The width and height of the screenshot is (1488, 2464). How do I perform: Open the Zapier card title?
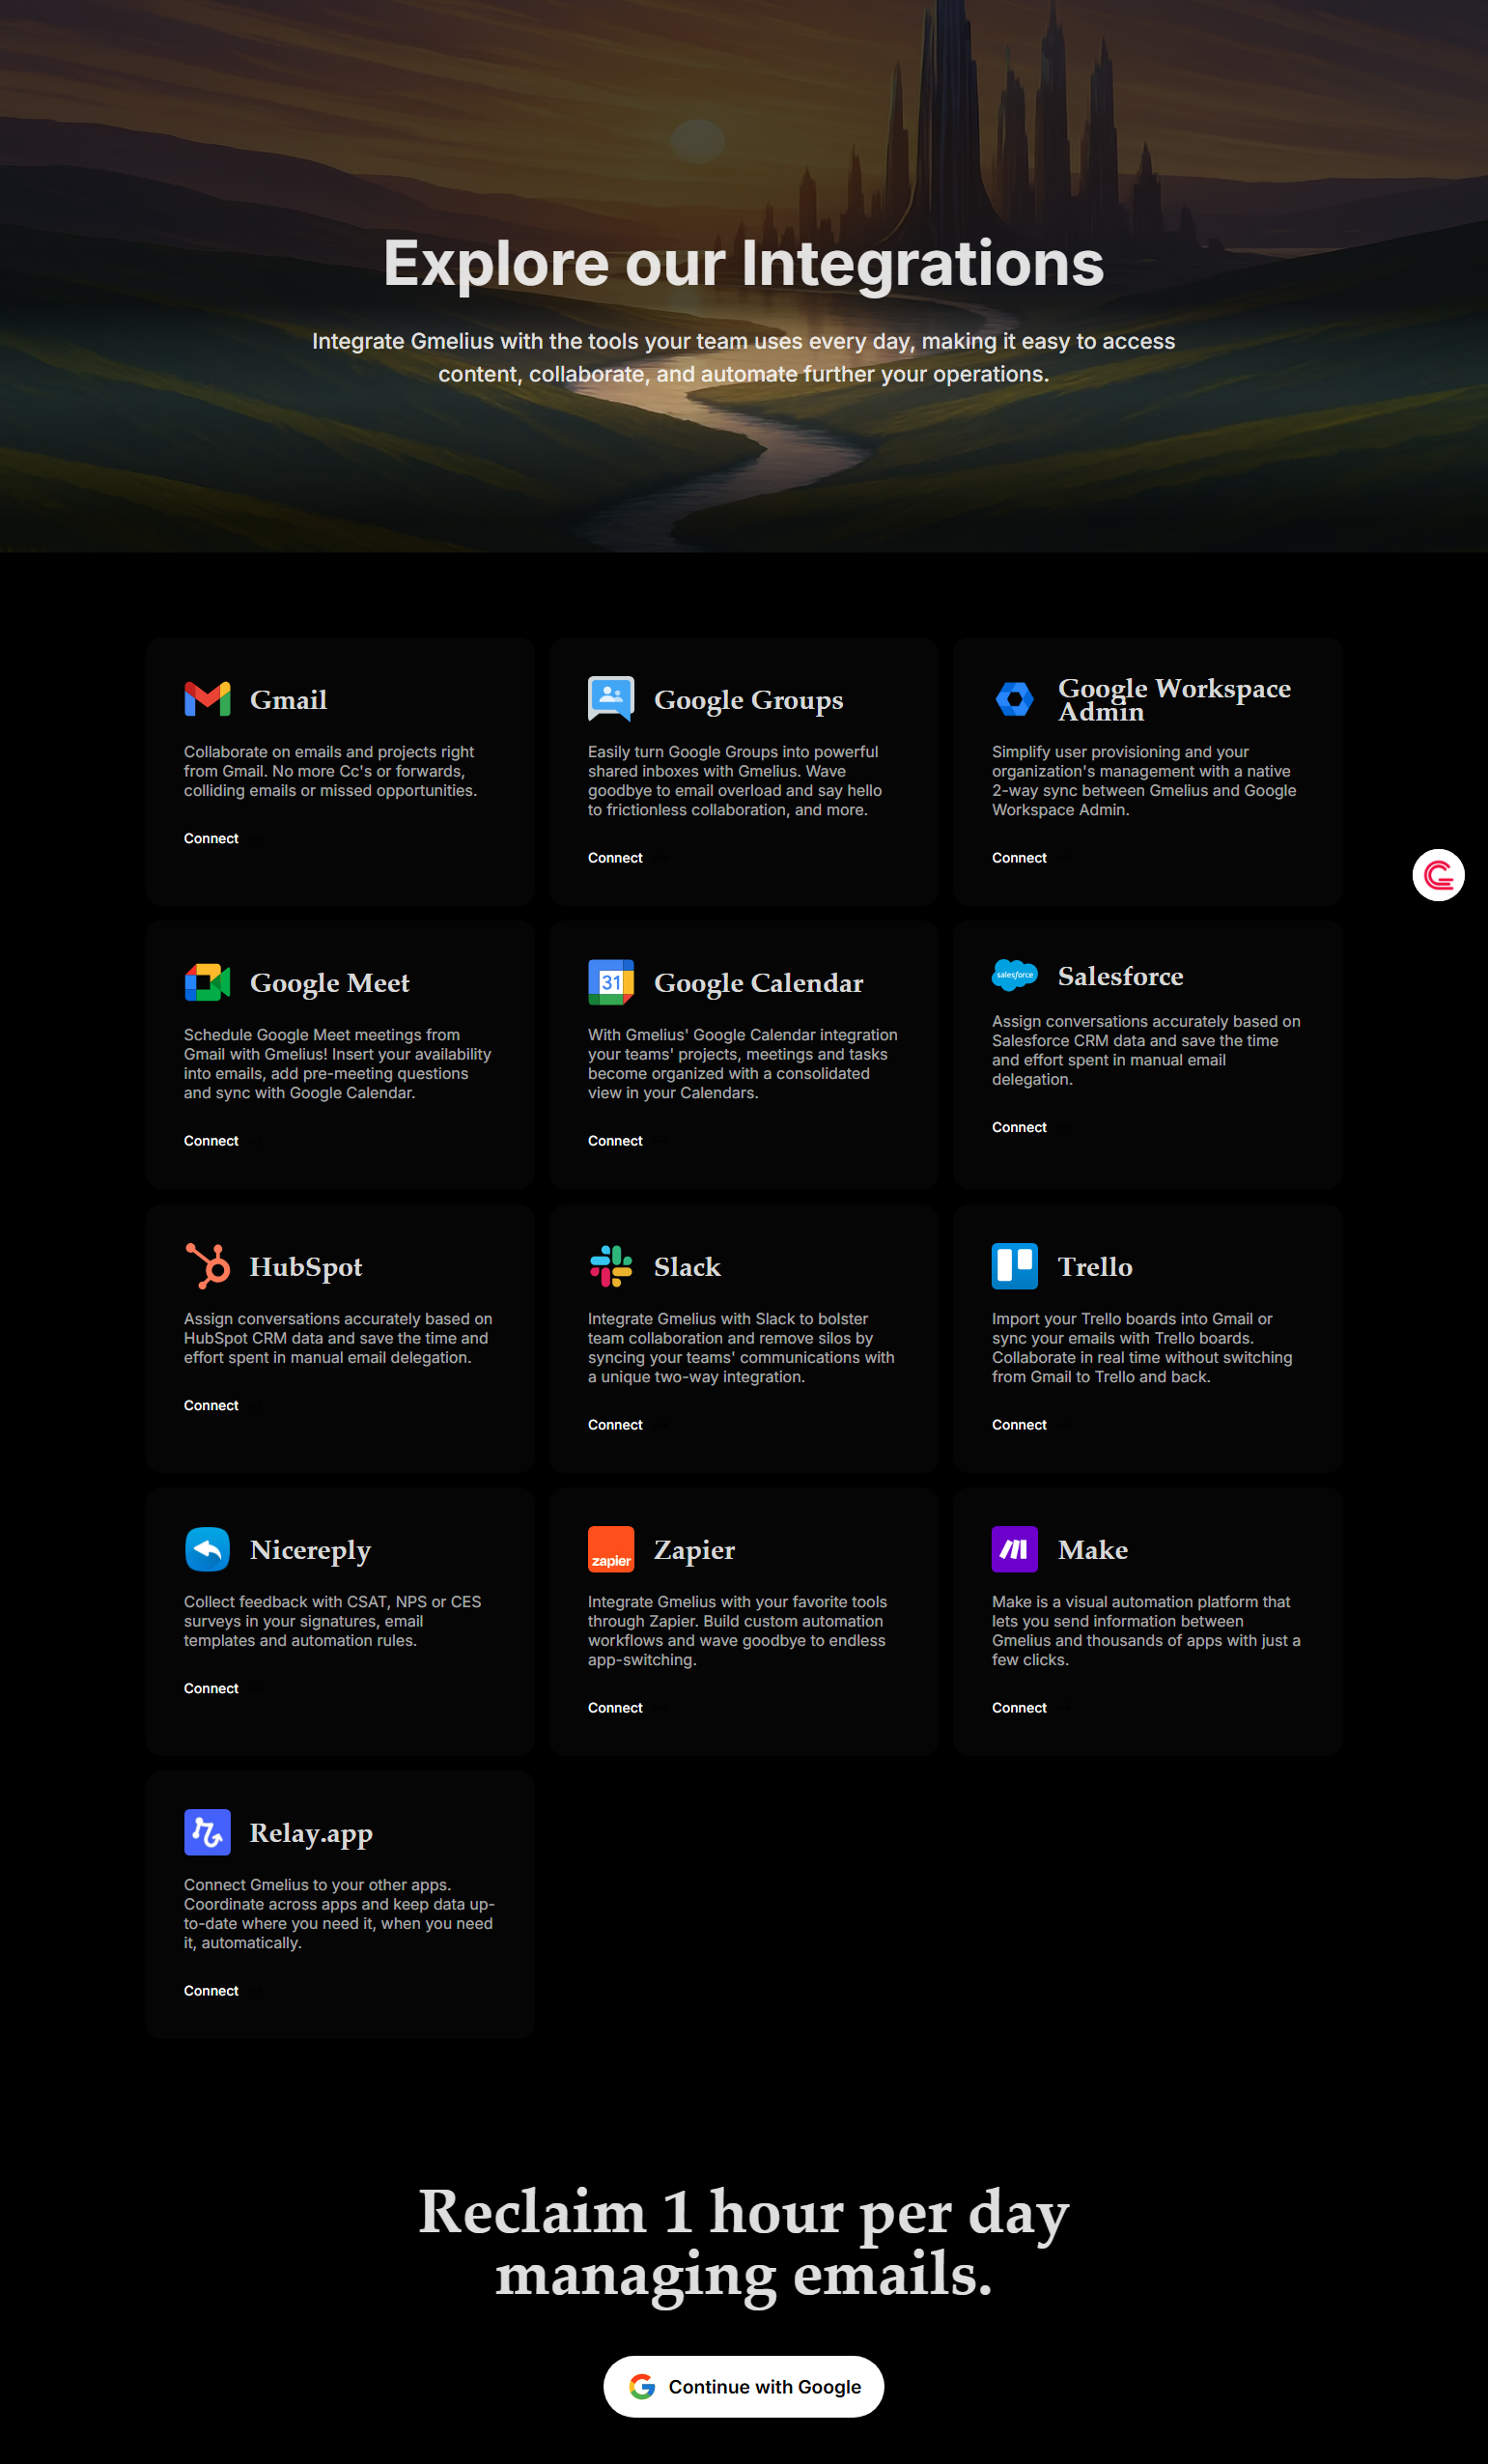pyautogui.click(x=694, y=1550)
